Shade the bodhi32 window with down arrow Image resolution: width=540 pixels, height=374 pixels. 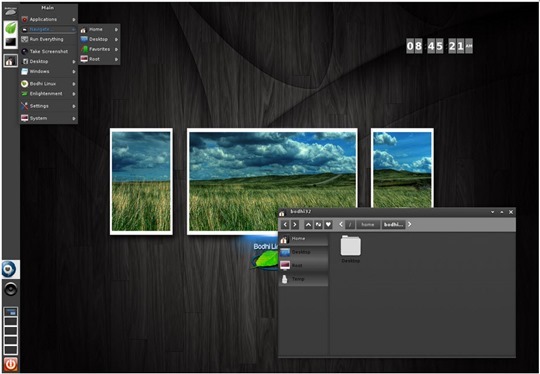pos(493,212)
